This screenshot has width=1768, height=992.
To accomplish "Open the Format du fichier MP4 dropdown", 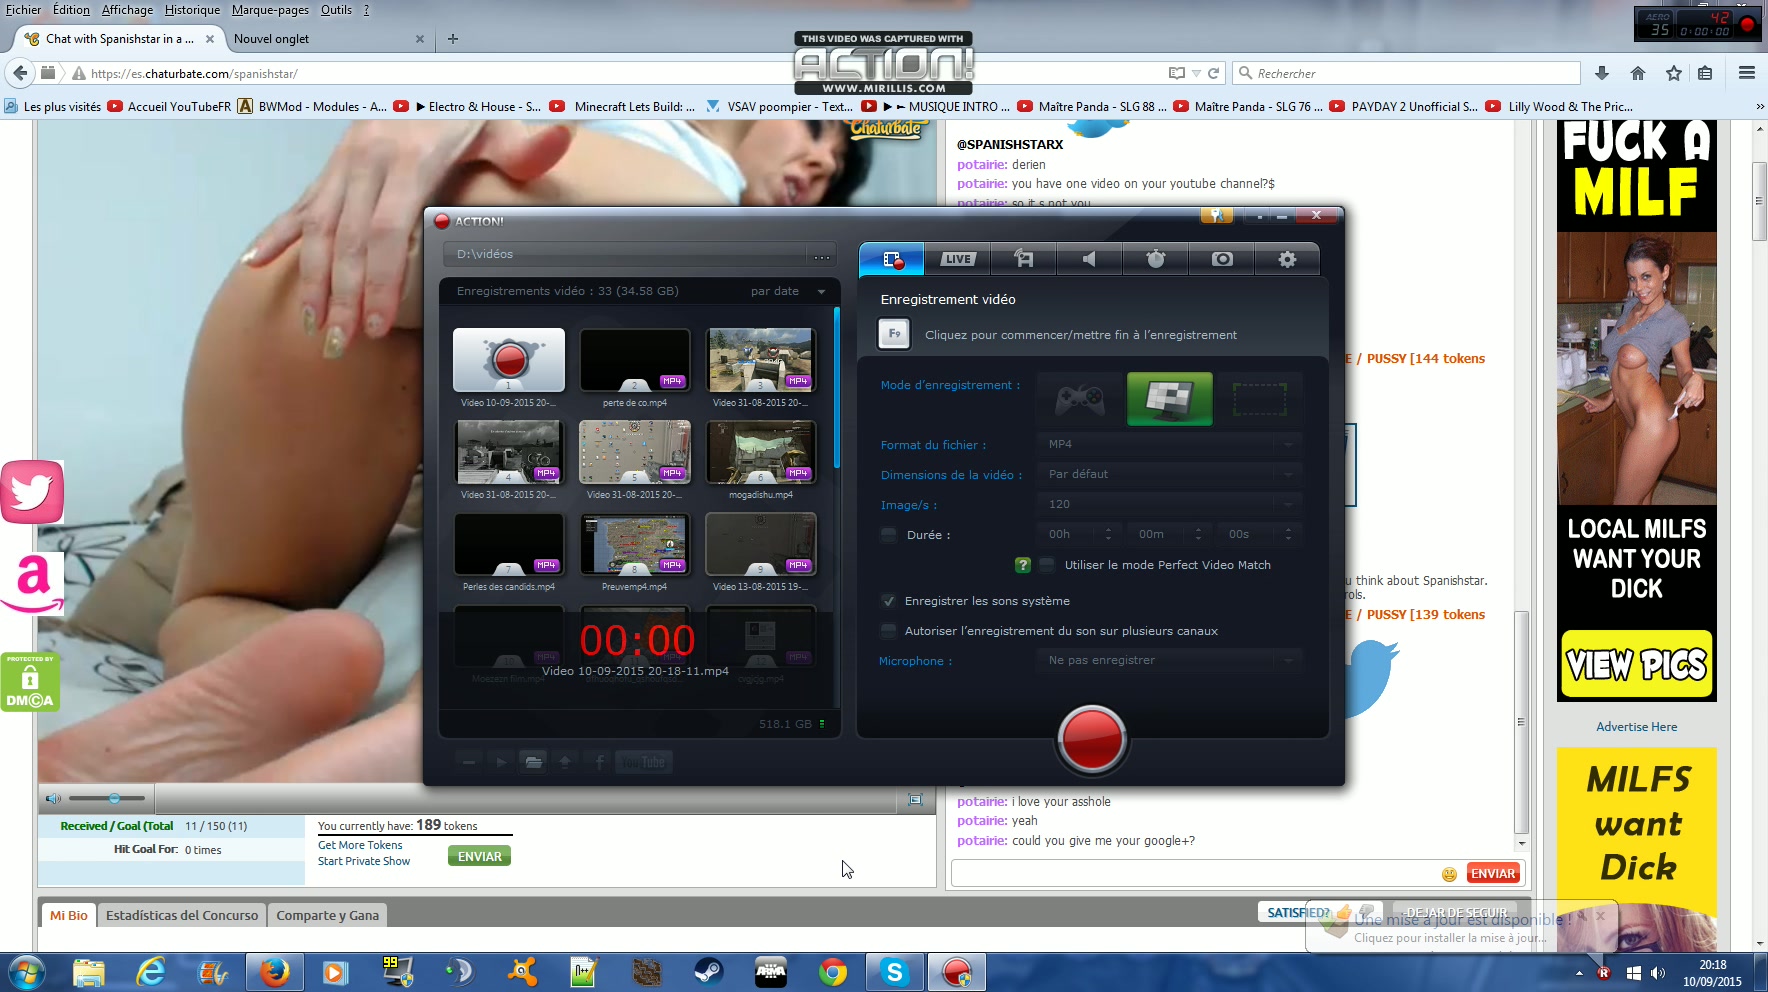I will point(1169,444).
